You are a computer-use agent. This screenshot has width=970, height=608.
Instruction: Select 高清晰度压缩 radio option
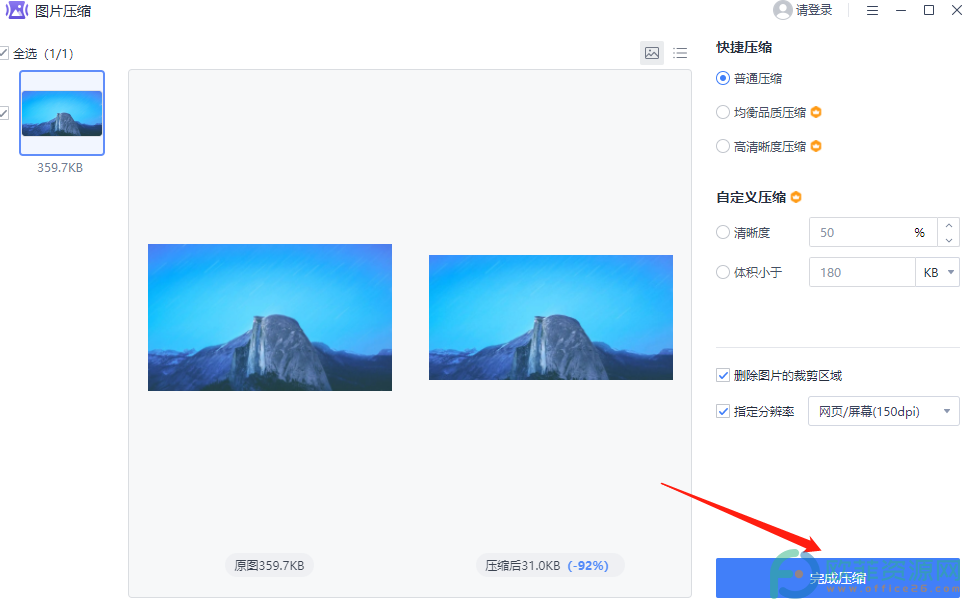pos(723,146)
